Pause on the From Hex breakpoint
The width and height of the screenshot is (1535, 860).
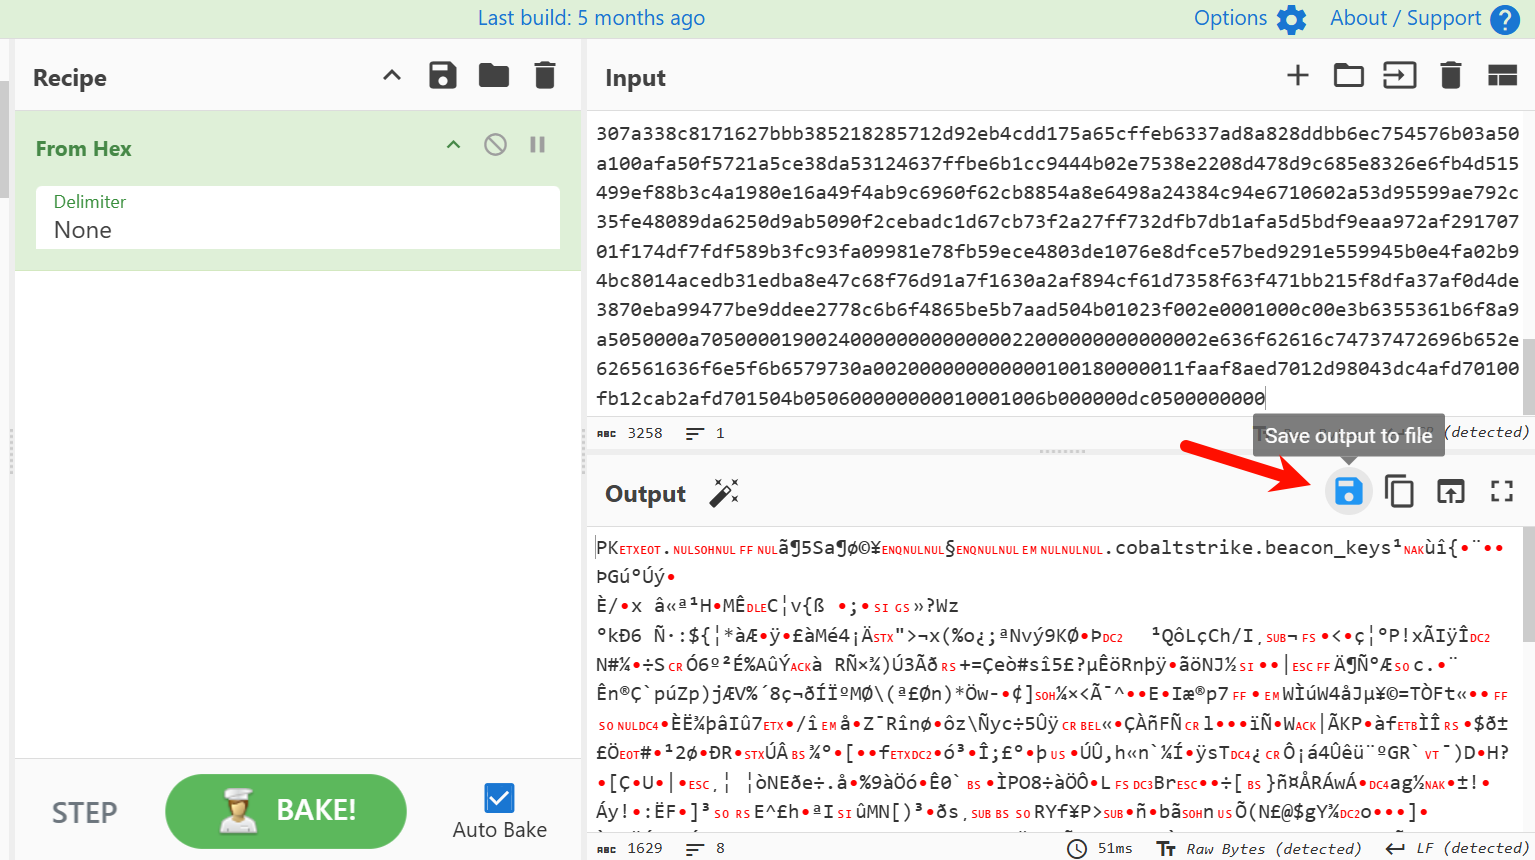[537, 145]
